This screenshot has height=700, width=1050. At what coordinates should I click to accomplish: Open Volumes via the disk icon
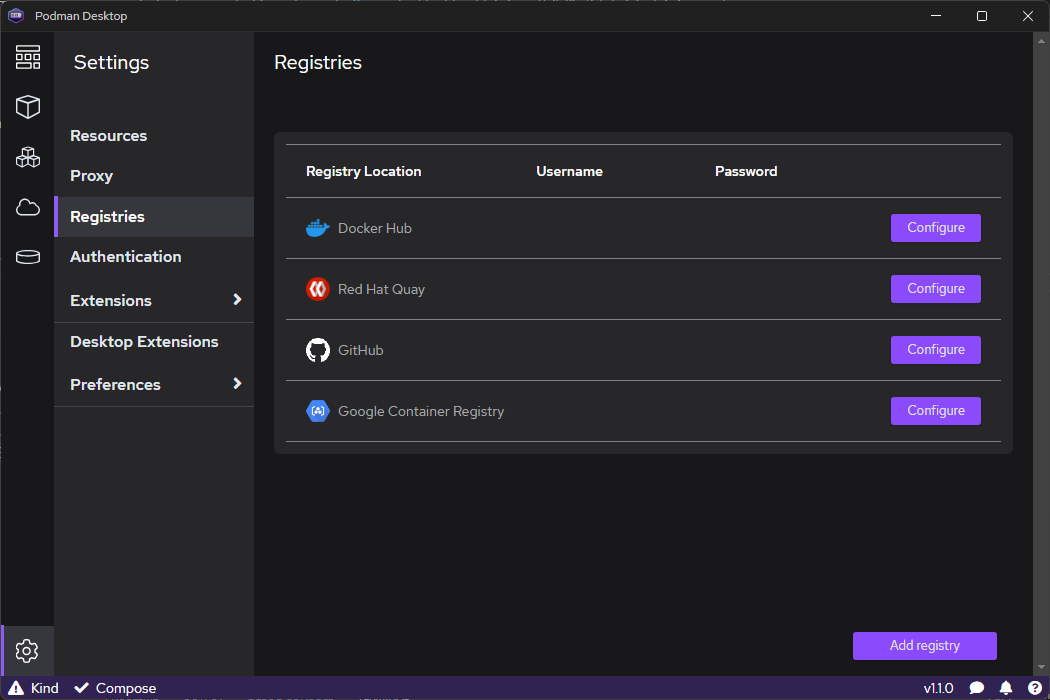click(x=27, y=257)
